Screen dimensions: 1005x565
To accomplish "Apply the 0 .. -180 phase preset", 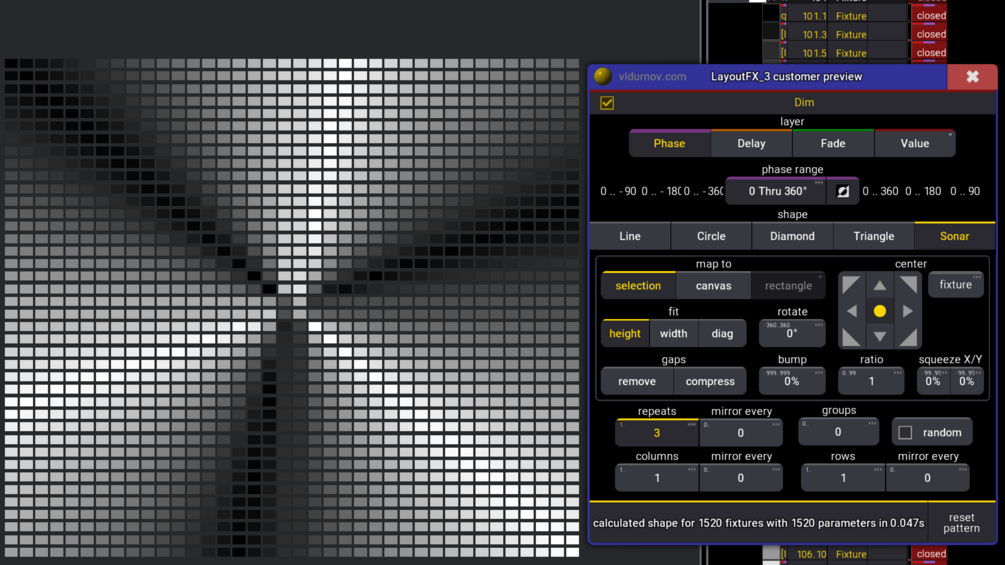I will point(661,191).
